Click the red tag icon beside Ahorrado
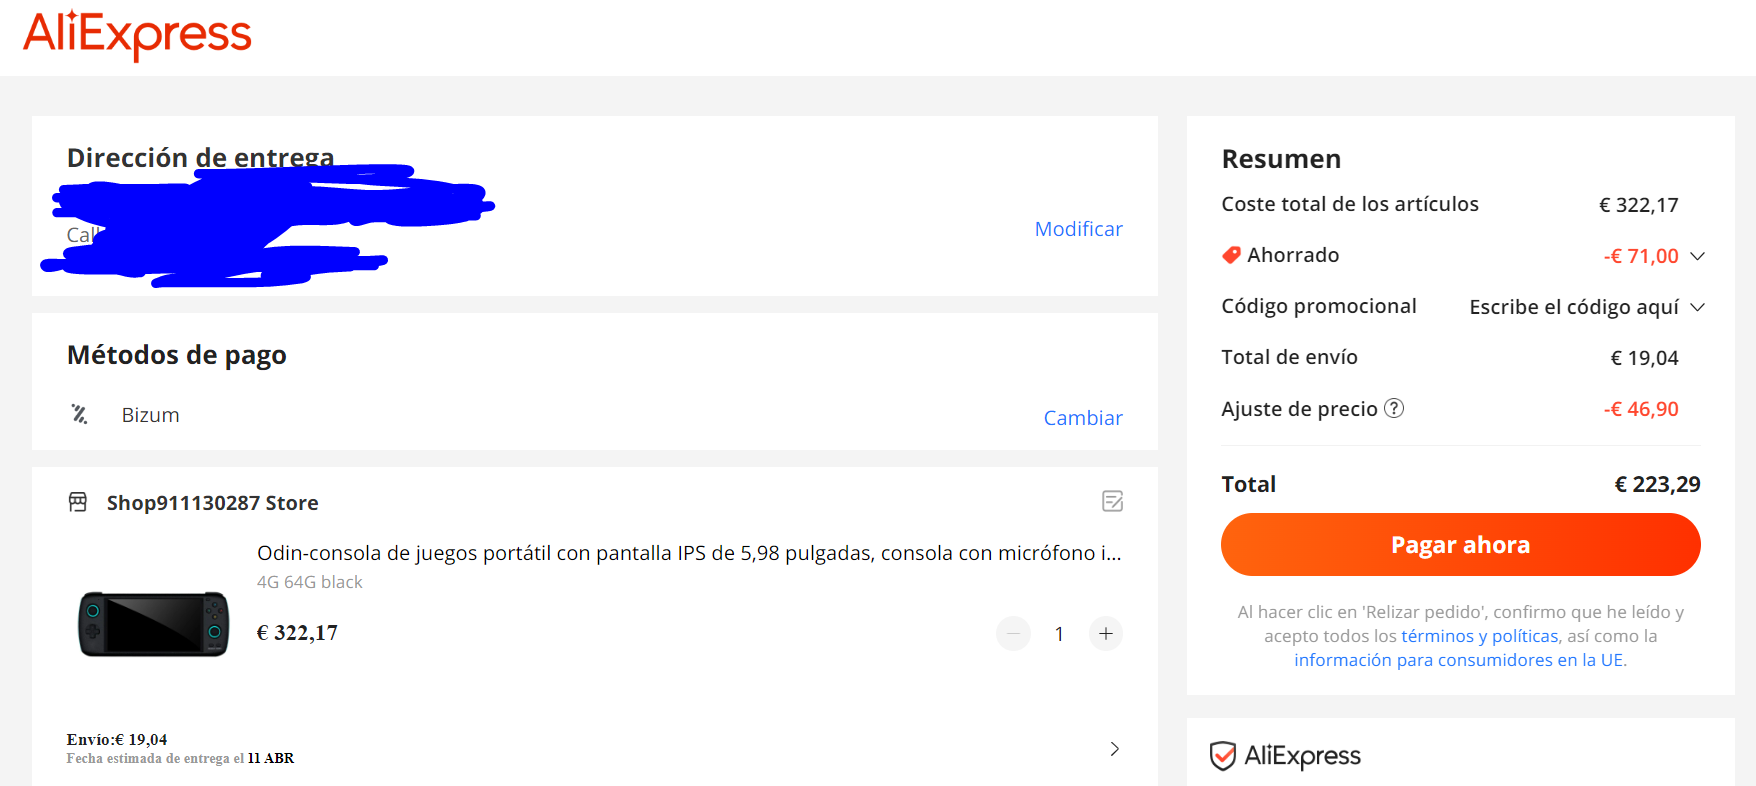Image resolution: width=1756 pixels, height=786 pixels. 1231,255
